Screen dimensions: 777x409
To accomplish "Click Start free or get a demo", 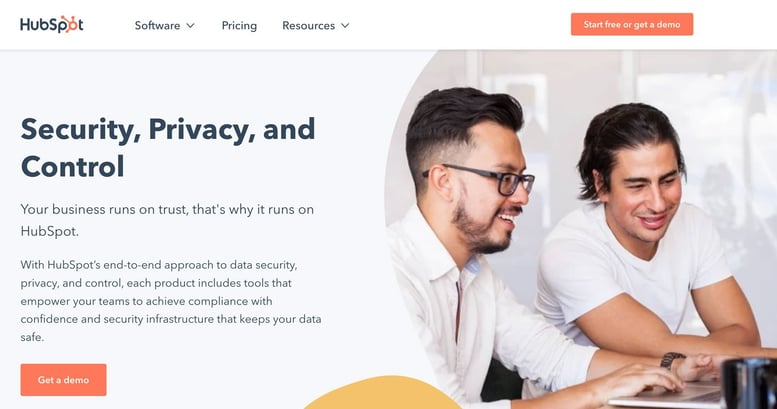I will click(x=632, y=24).
